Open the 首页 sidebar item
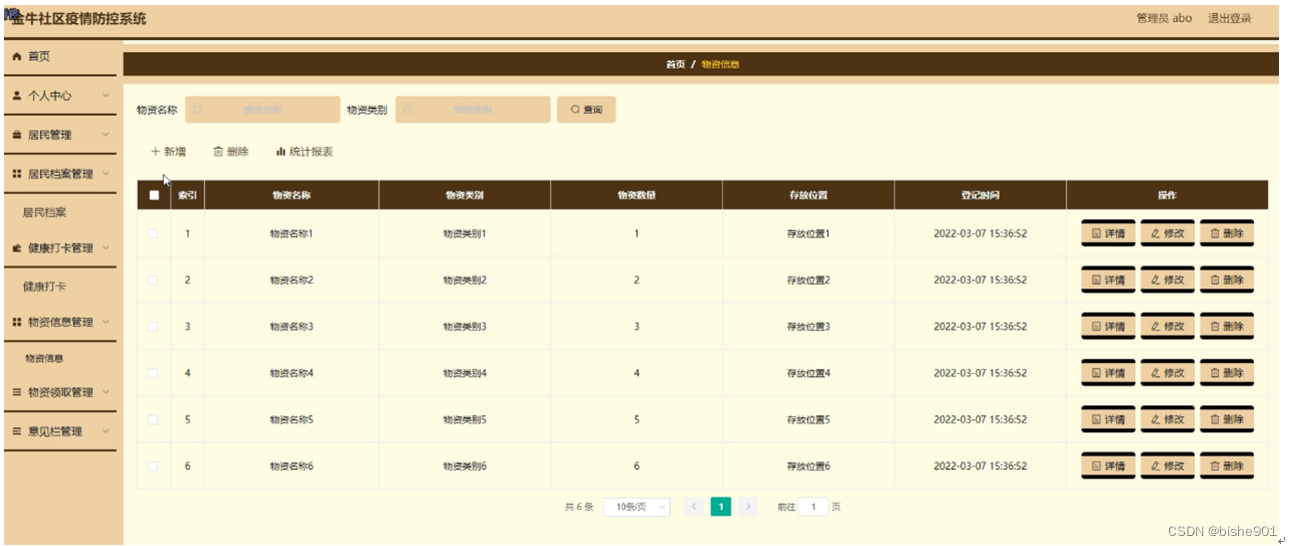Image resolution: width=1292 pixels, height=546 pixels. pos(60,57)
